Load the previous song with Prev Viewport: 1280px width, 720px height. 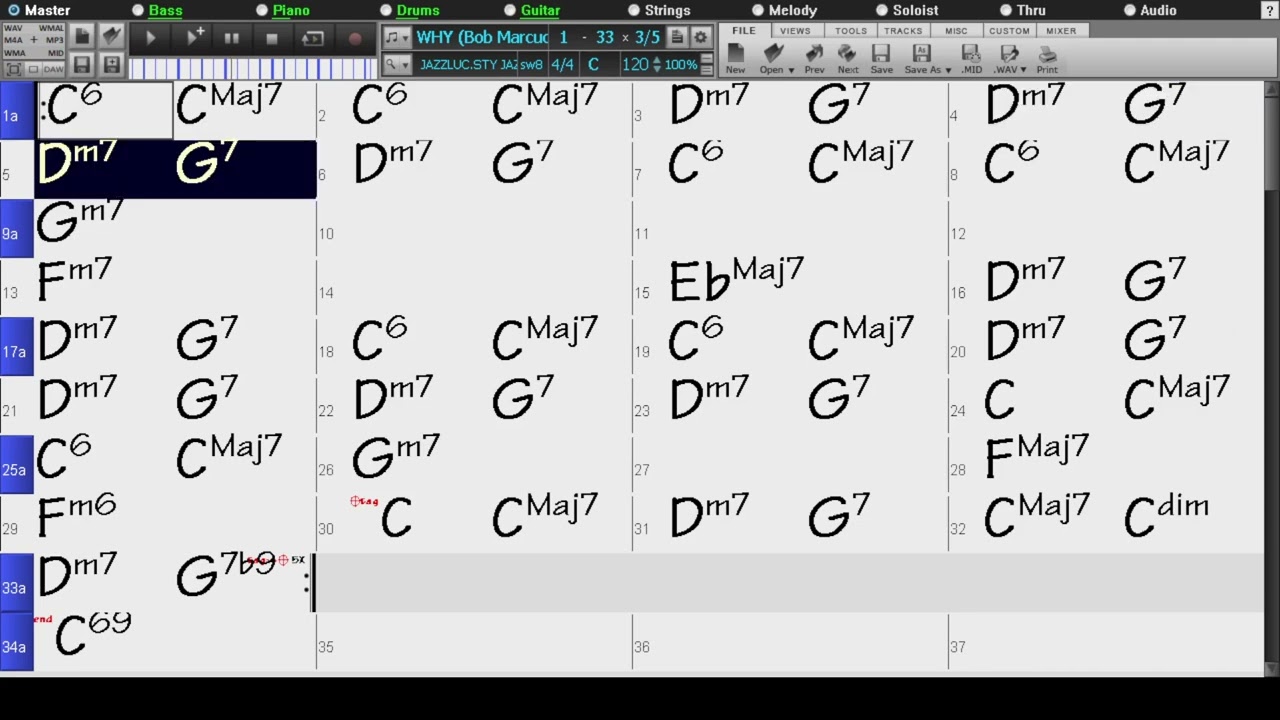814,59
